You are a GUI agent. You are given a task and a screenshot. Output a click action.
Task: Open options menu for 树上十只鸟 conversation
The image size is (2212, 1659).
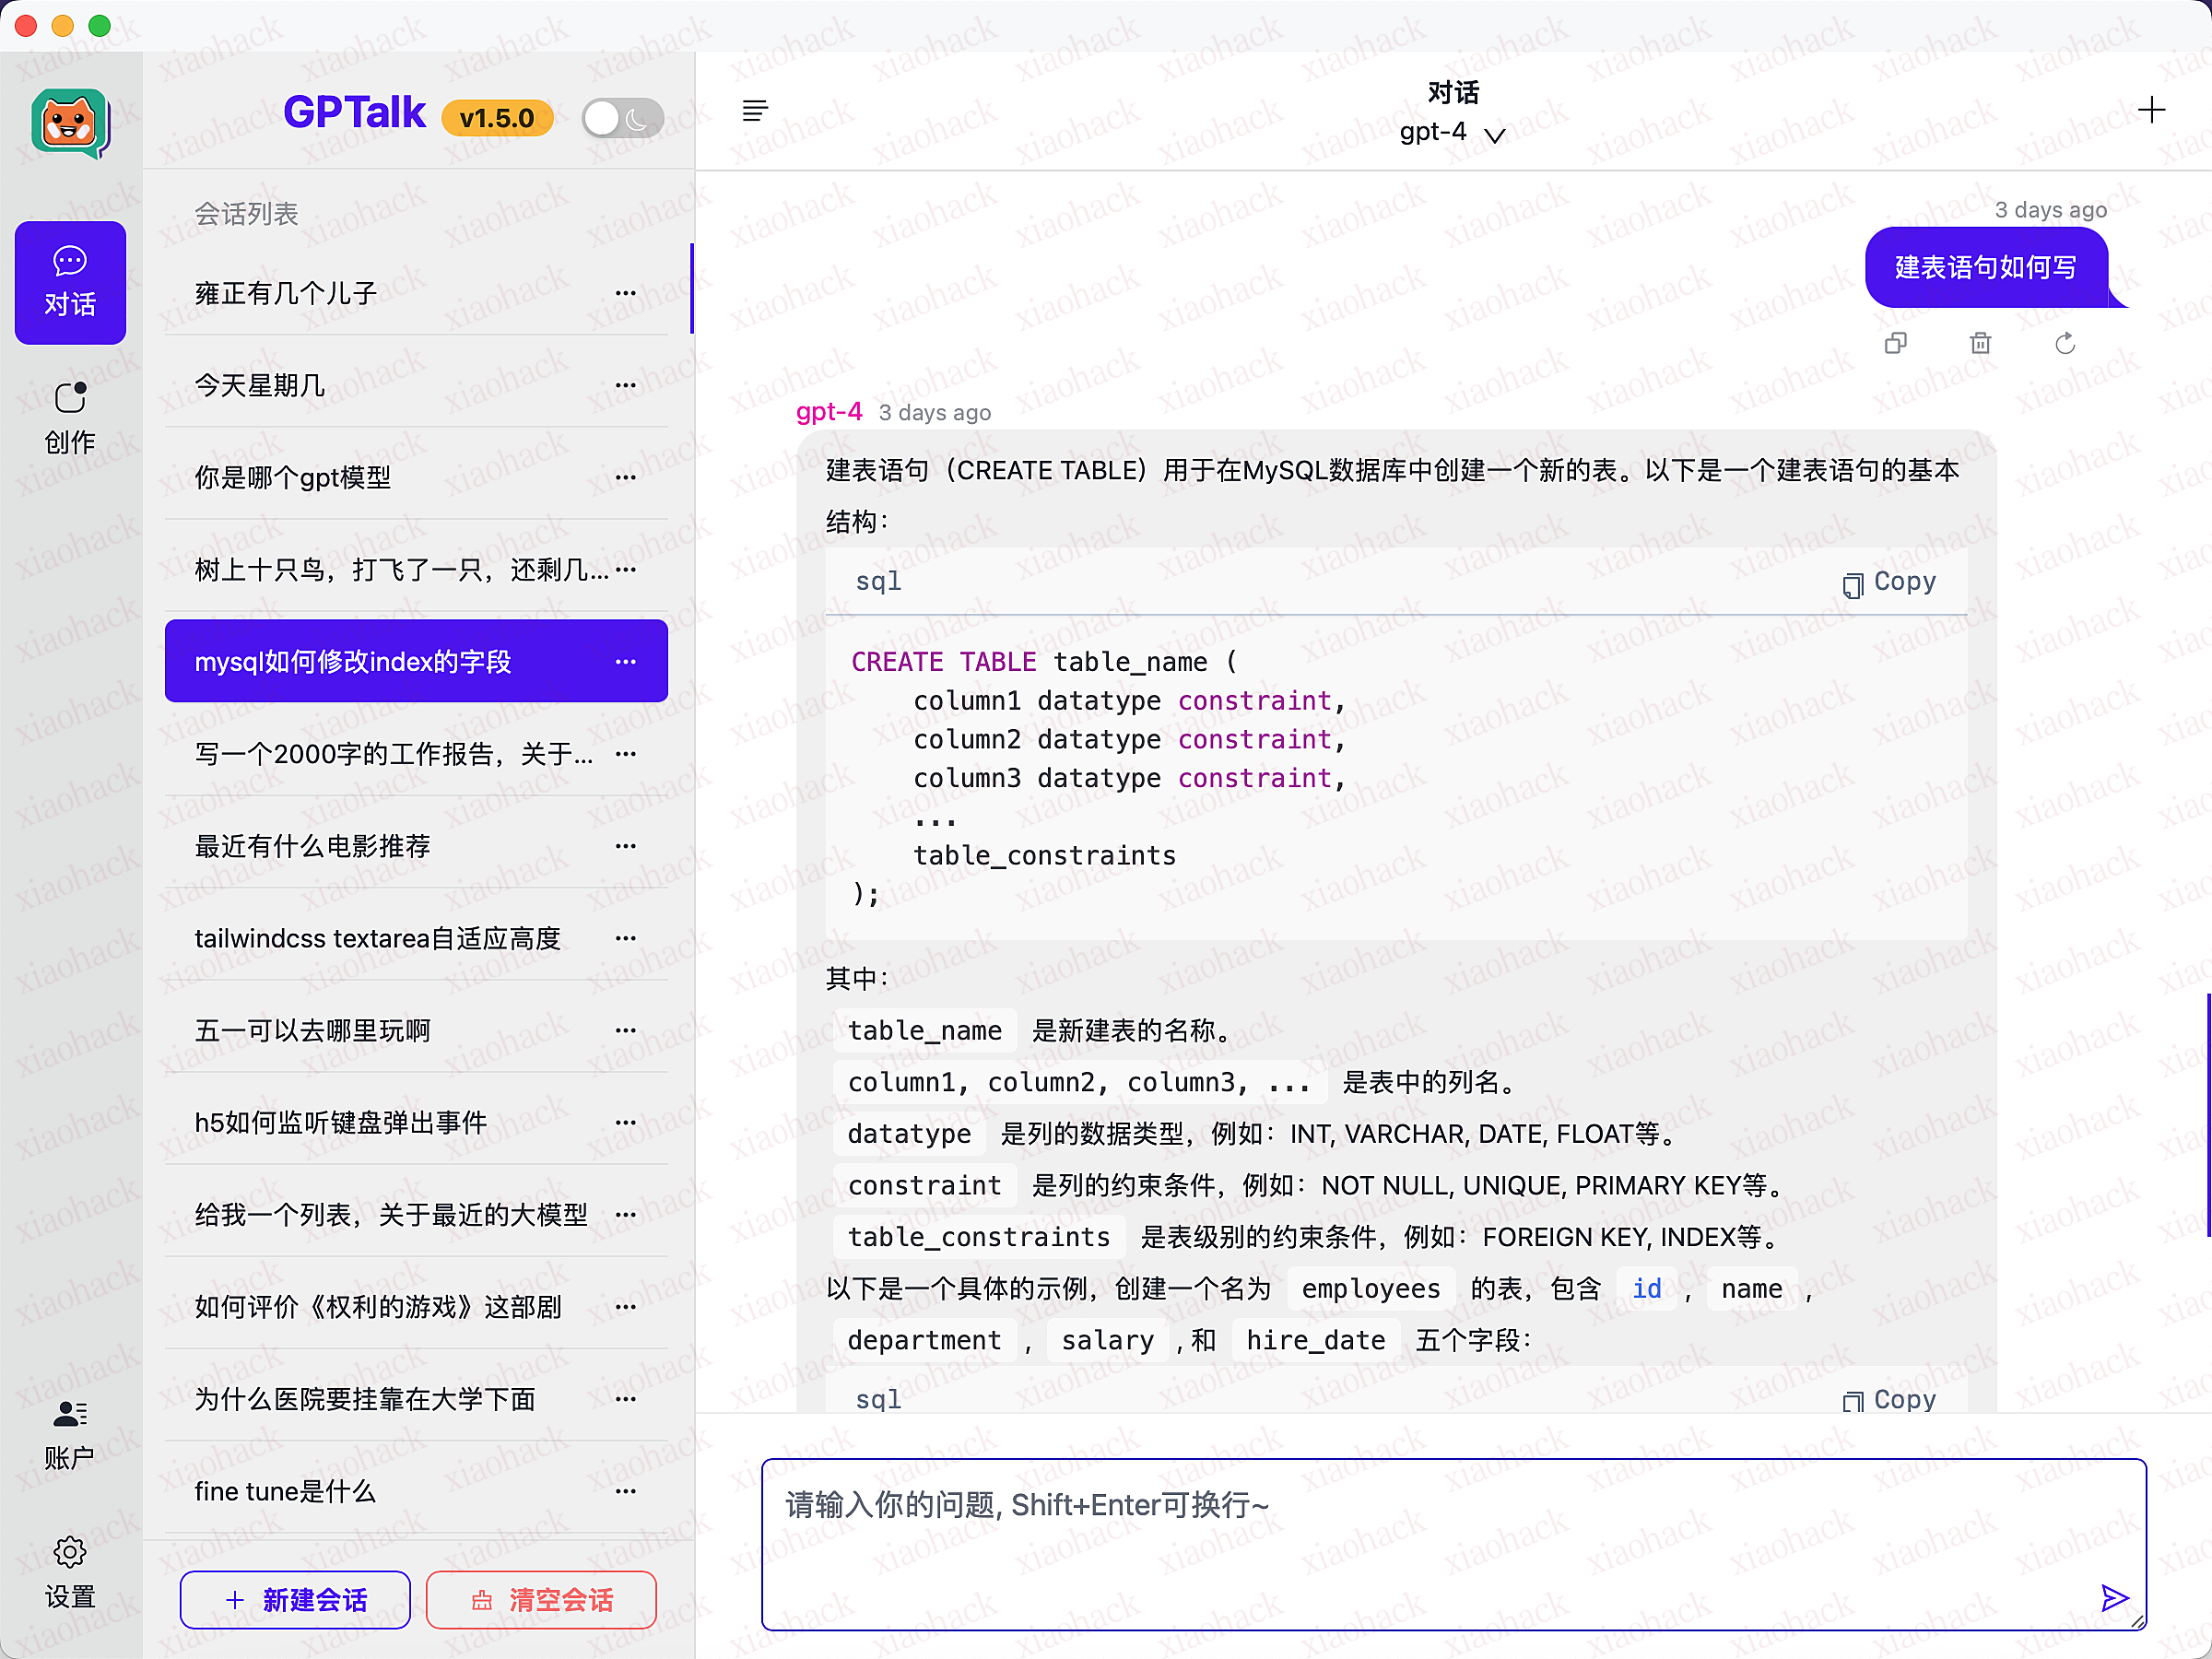[x=626, y=569]
